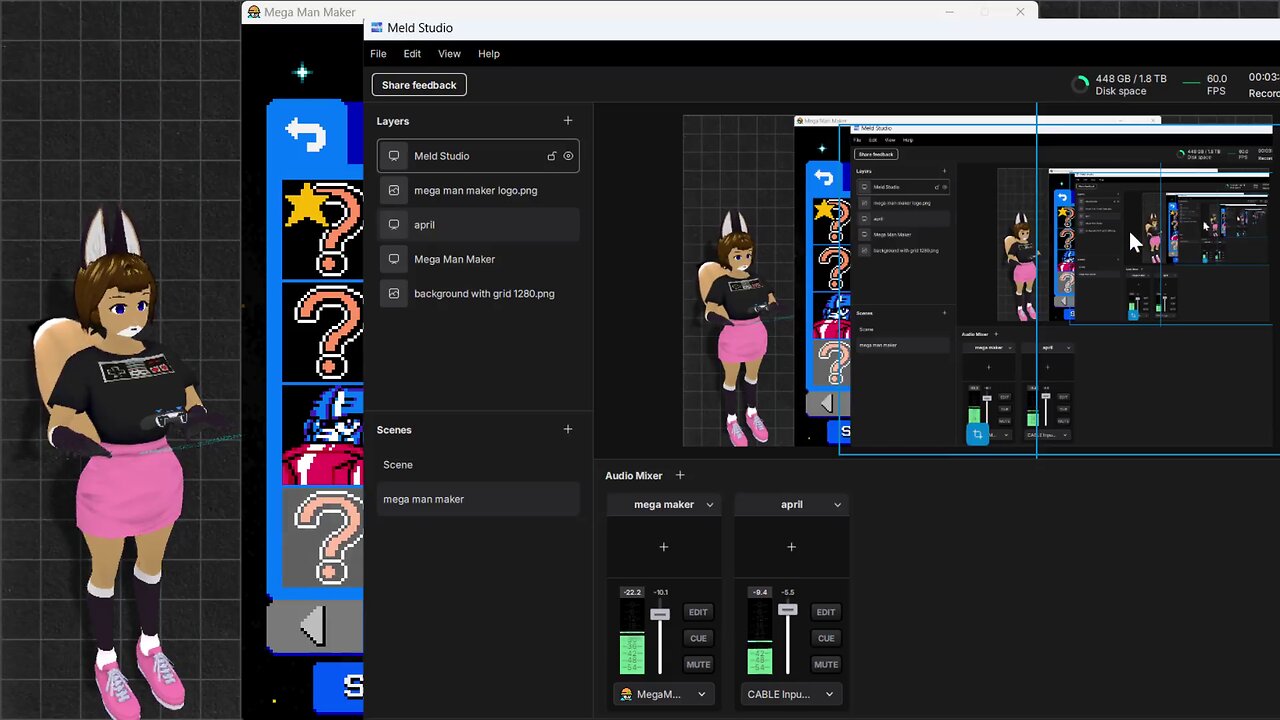Mute the april audio track
This screenshot has width=1280, height=720.
[826, 664]
